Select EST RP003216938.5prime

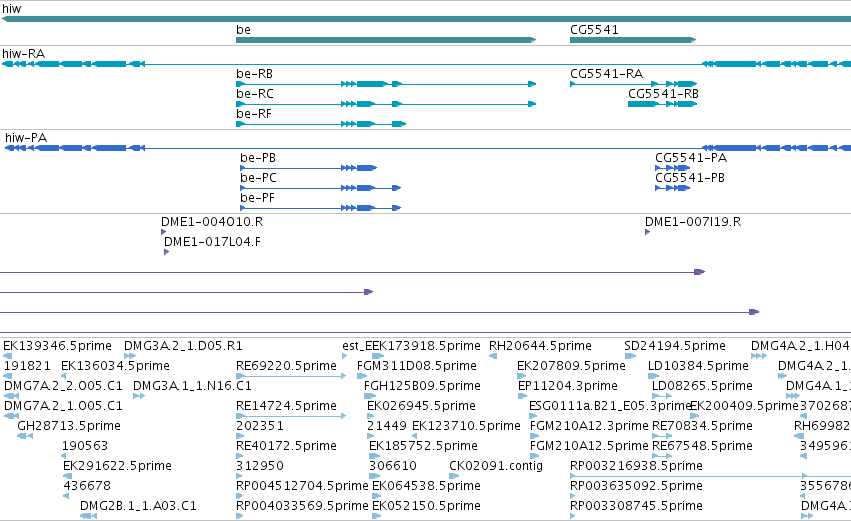(636, 467)
